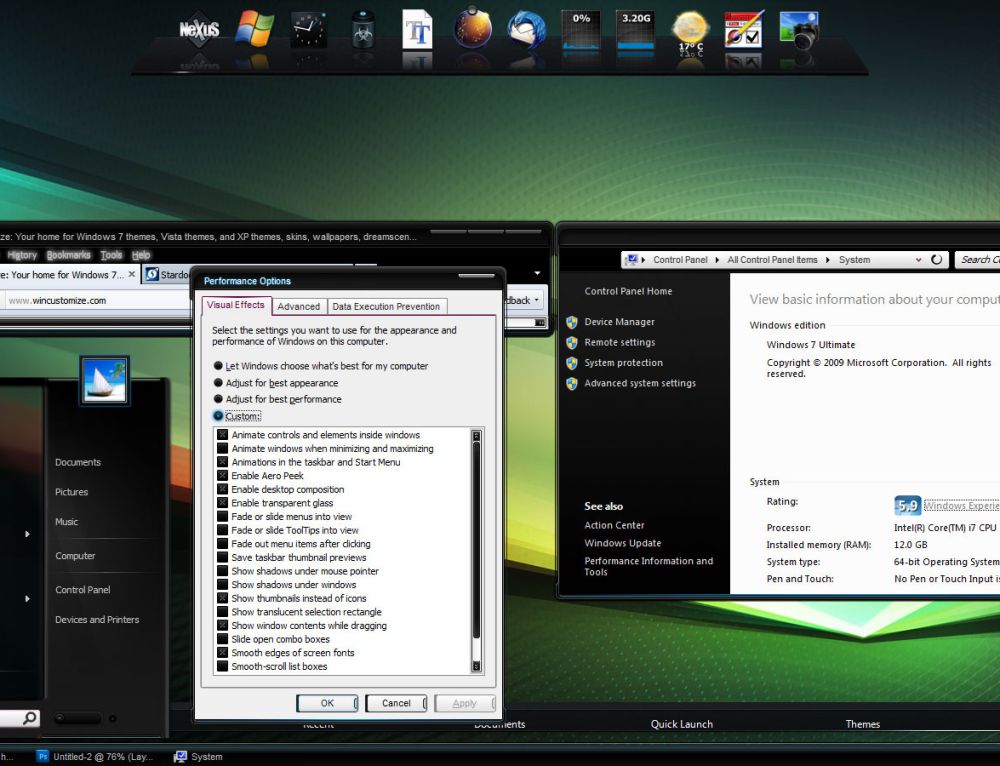Click the fonts document icon in the dock
The image size is (1000, 766).
[417, 29]
